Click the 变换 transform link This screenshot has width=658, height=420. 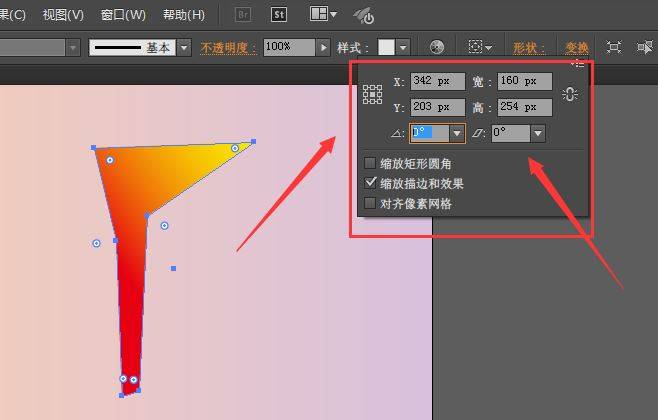(577, 47)
